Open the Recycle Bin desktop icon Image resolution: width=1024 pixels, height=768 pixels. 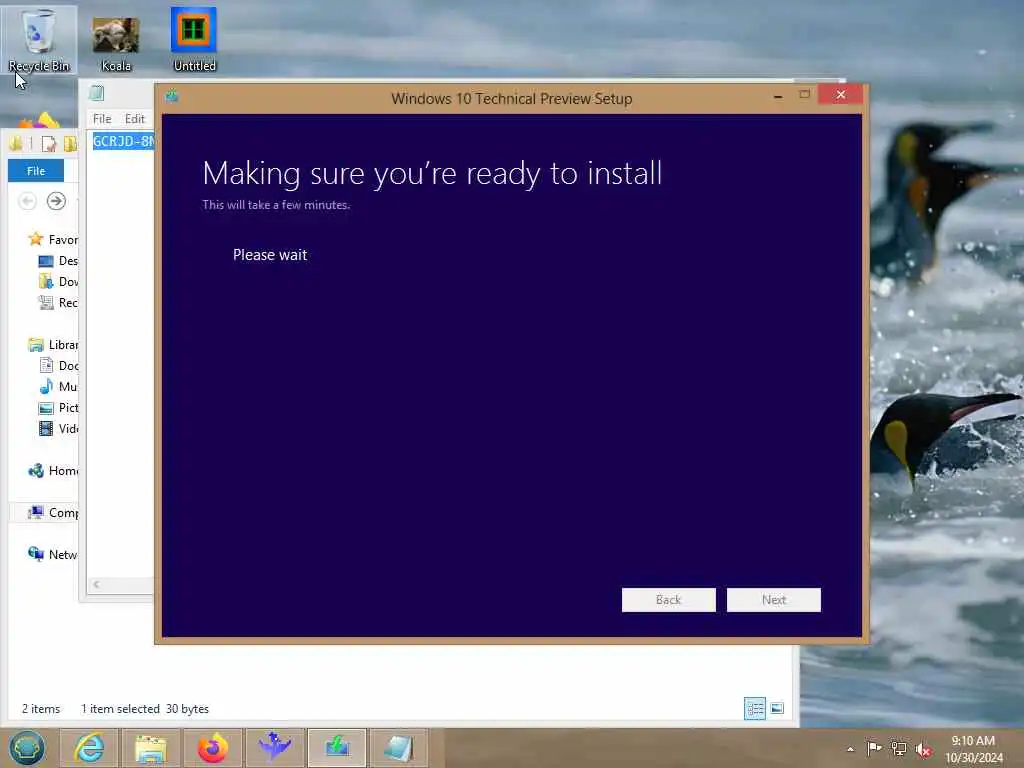[39, 39]
